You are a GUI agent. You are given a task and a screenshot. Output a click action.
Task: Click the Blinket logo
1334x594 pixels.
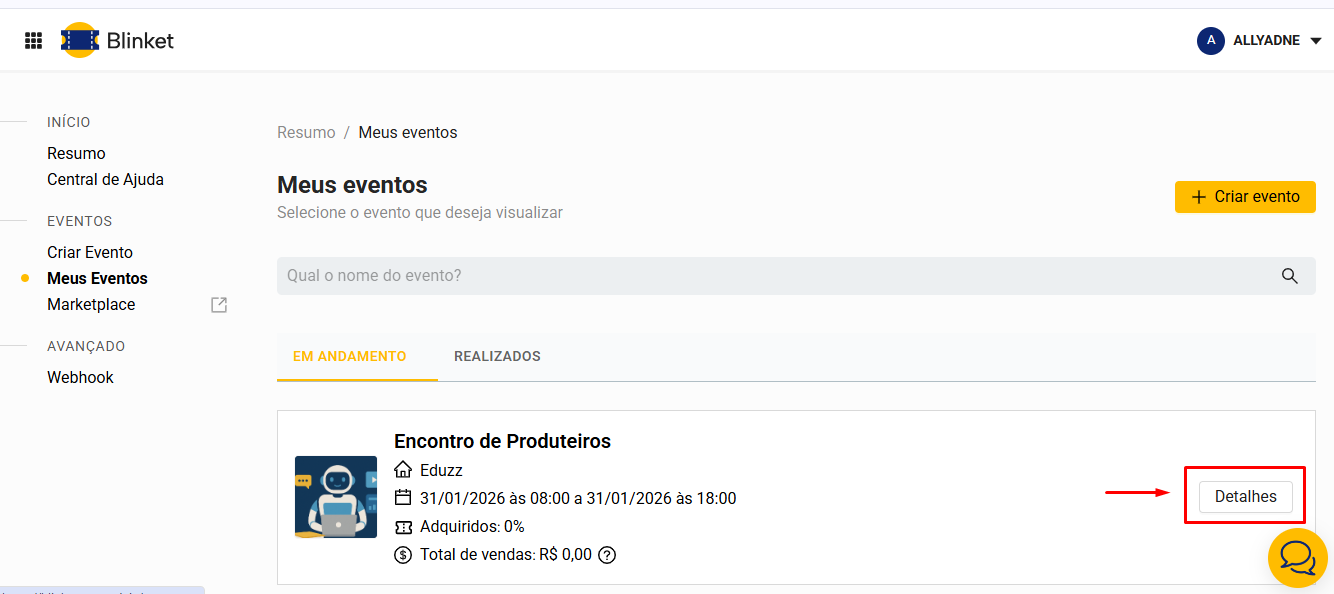tap(117, 40)
